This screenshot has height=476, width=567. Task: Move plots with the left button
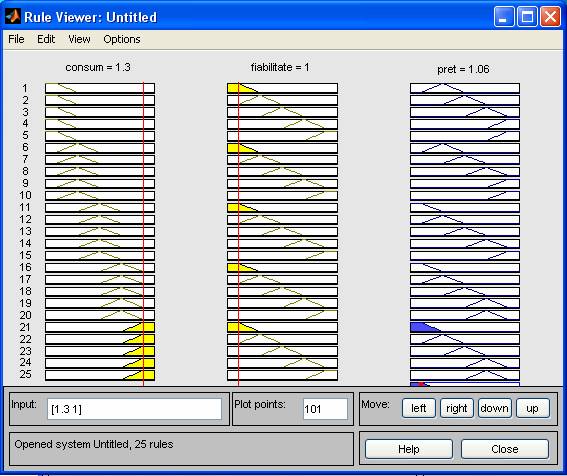419,408
